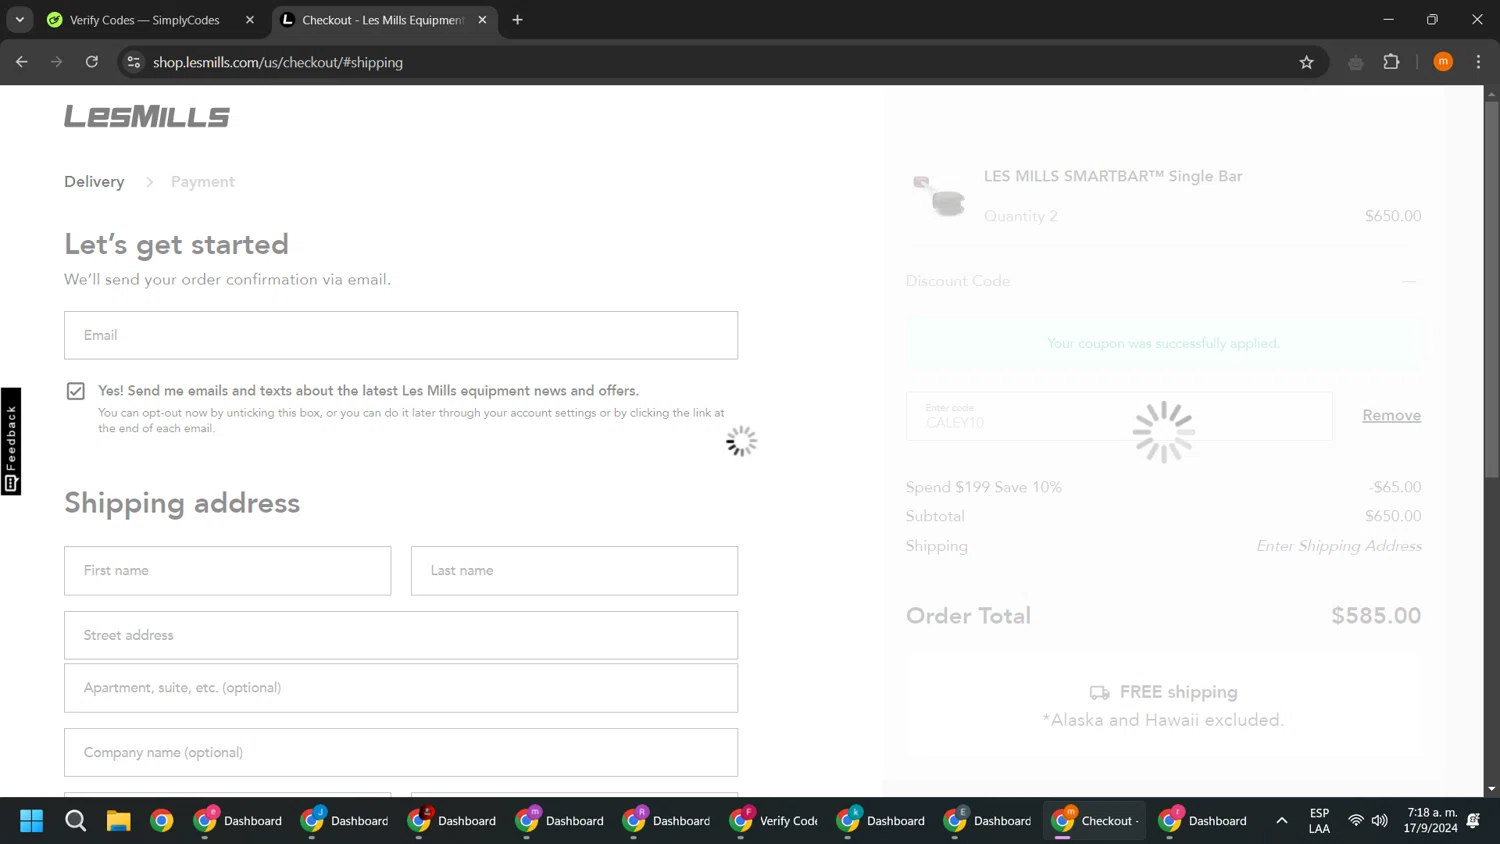Switch to the Verify Code taskbar window
This screenshot has width=1500, height=844.
click(x=774, y=821)
